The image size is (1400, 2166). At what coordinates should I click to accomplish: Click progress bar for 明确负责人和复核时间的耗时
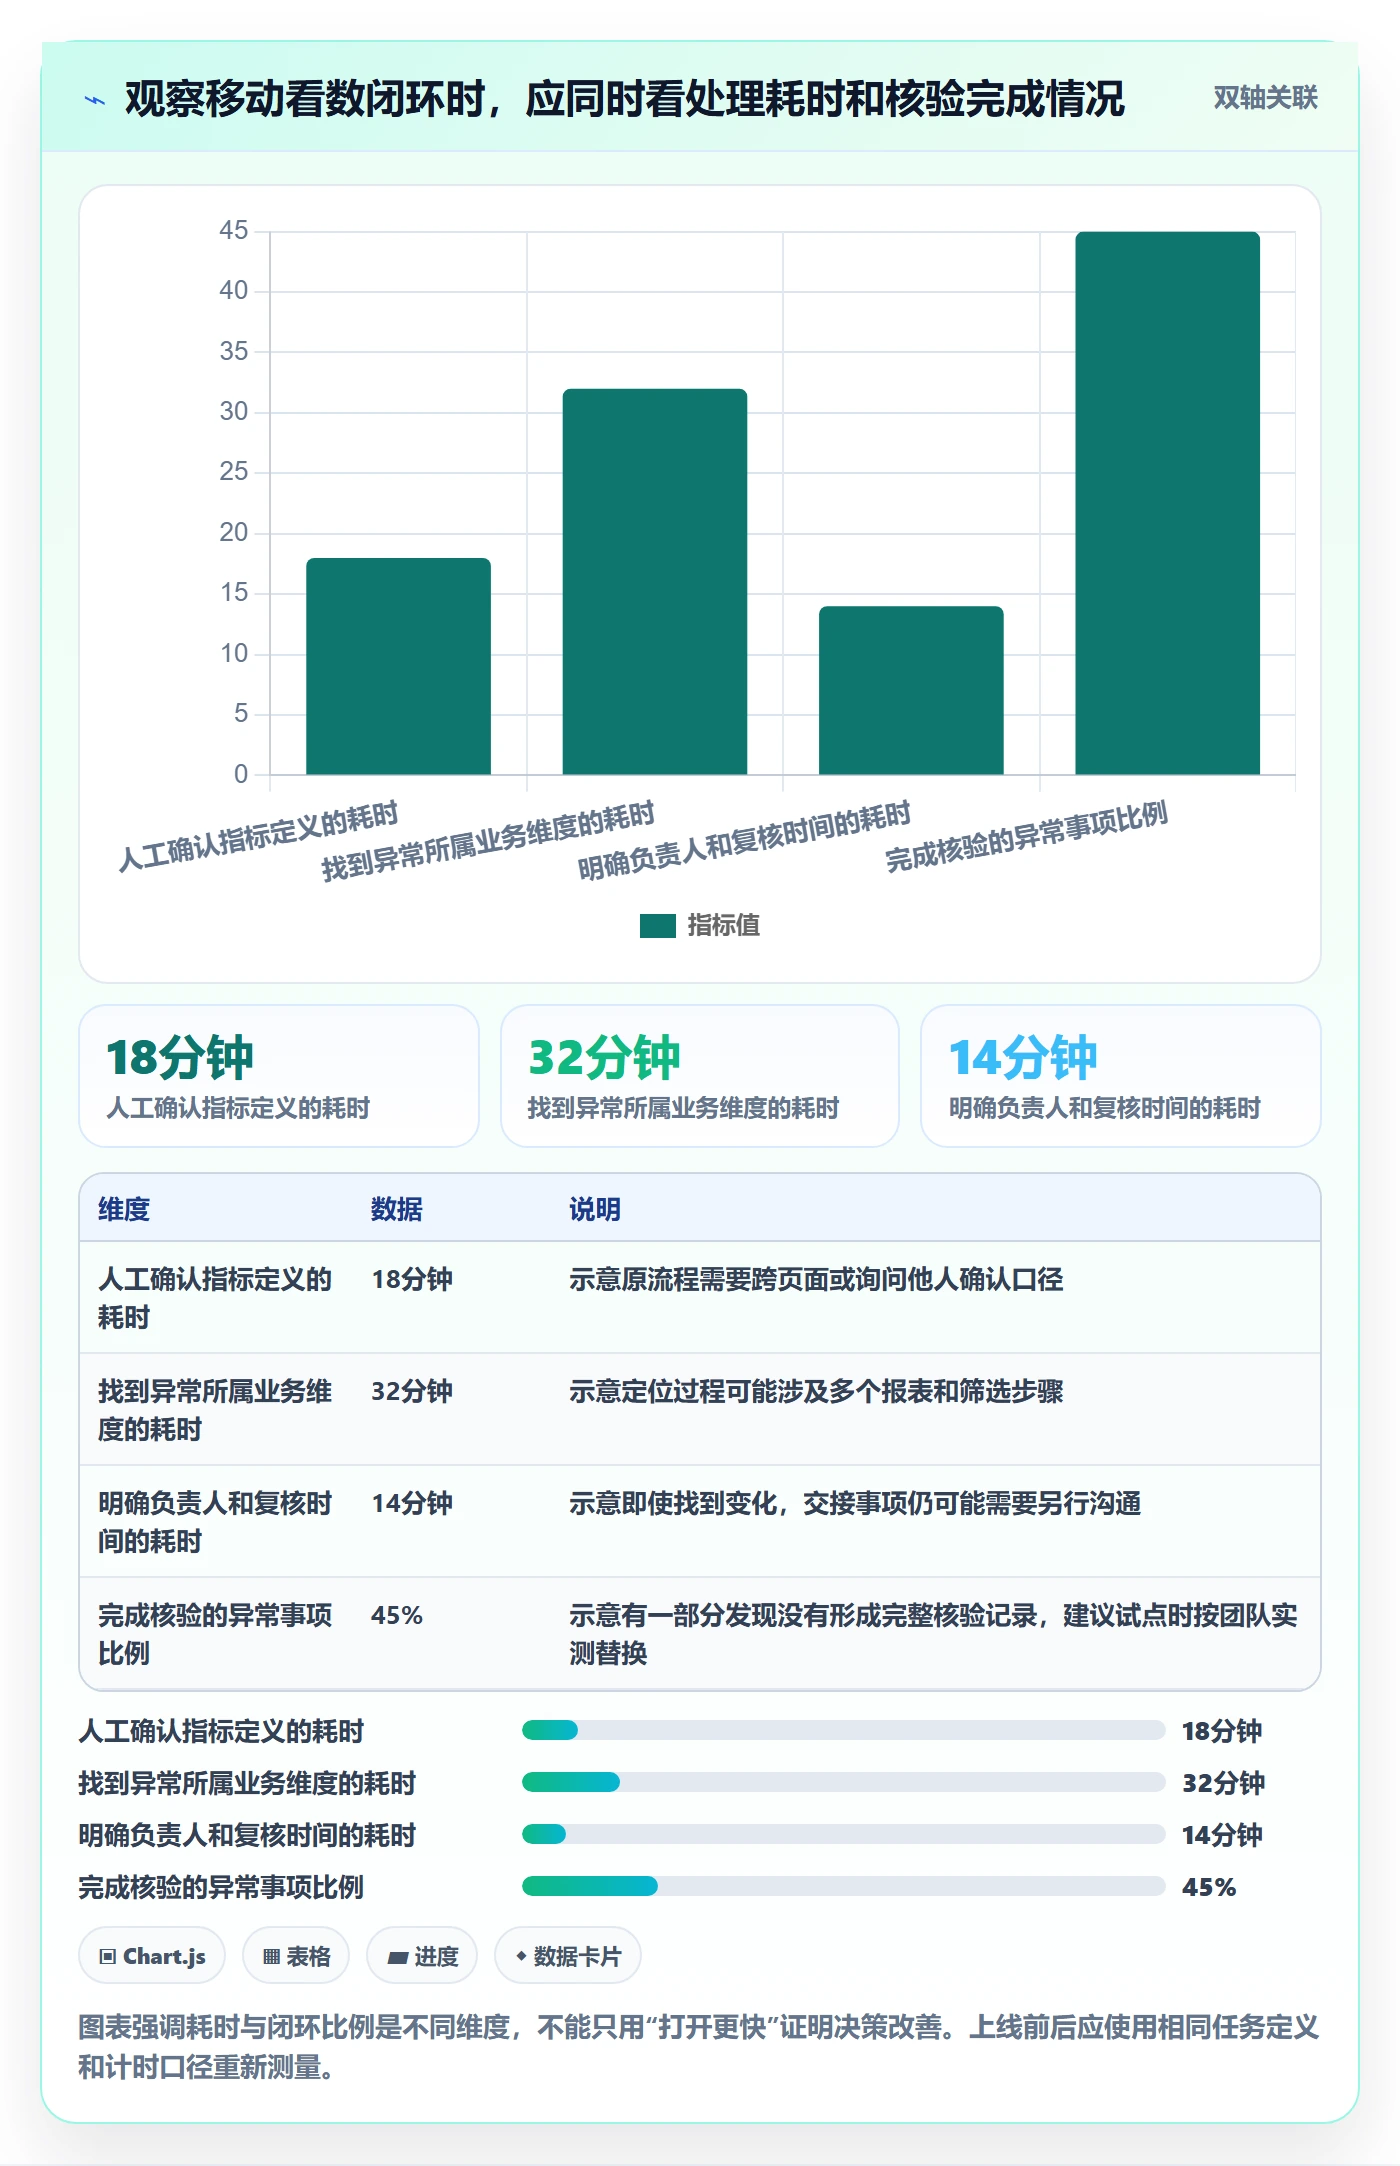pyautogui.click(x=843, y=1834)
